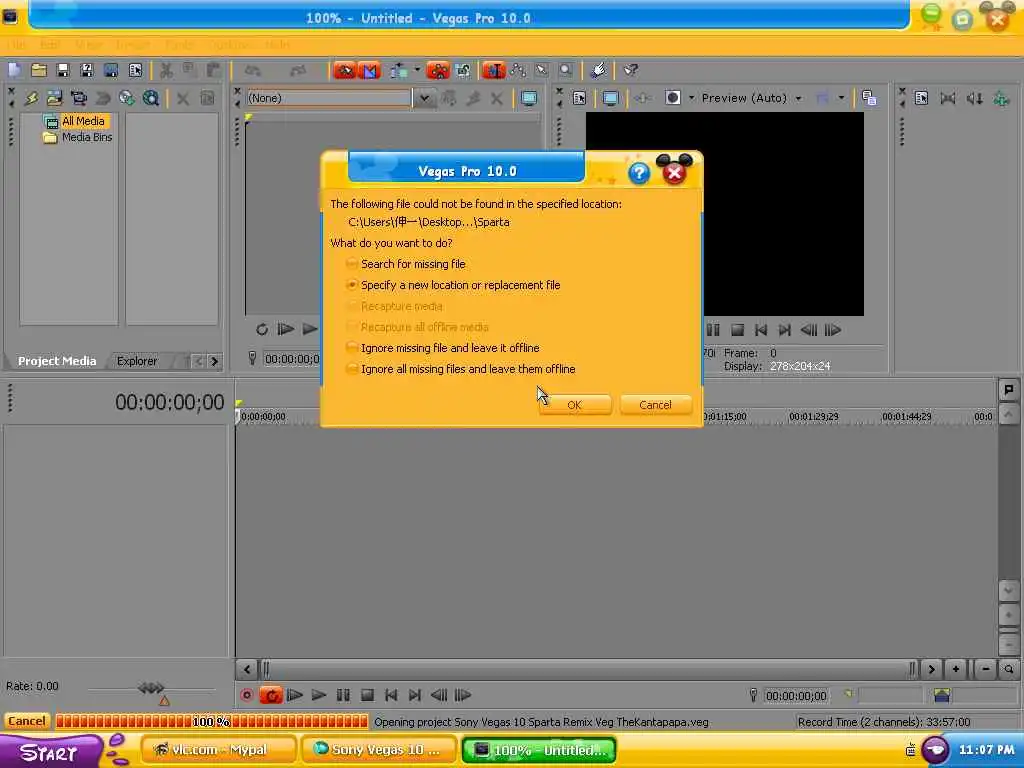Click the Capture Video camera icon
This screenshot has height=768, width=1024.
pos(78,98)
